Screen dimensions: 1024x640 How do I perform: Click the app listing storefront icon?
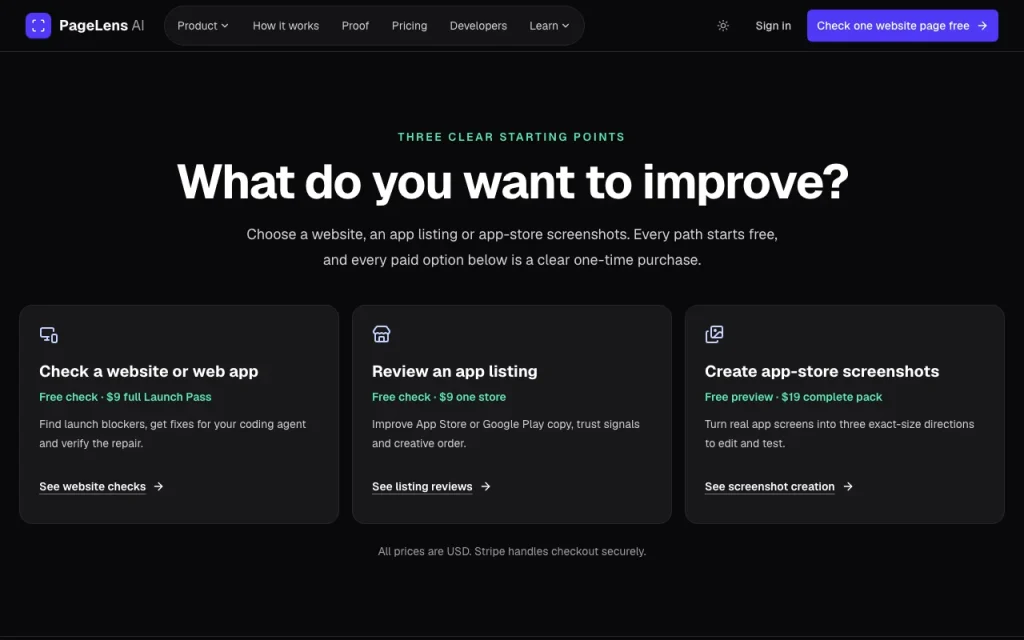click(x=381, y=334)
